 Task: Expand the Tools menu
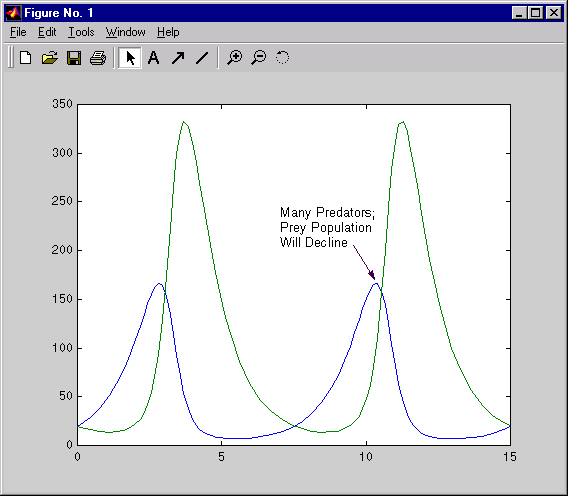point(81,32)
